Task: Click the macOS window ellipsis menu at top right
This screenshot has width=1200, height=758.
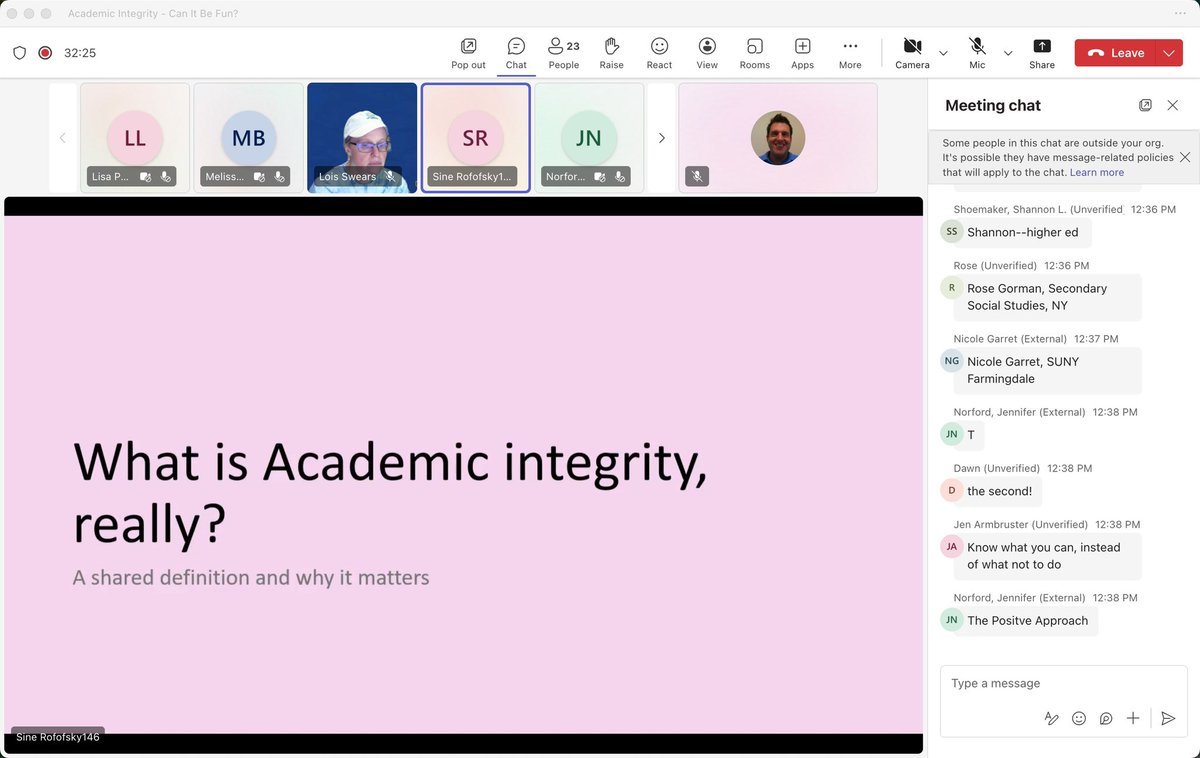Action: pyautogui.click(x=1180, y=13)
